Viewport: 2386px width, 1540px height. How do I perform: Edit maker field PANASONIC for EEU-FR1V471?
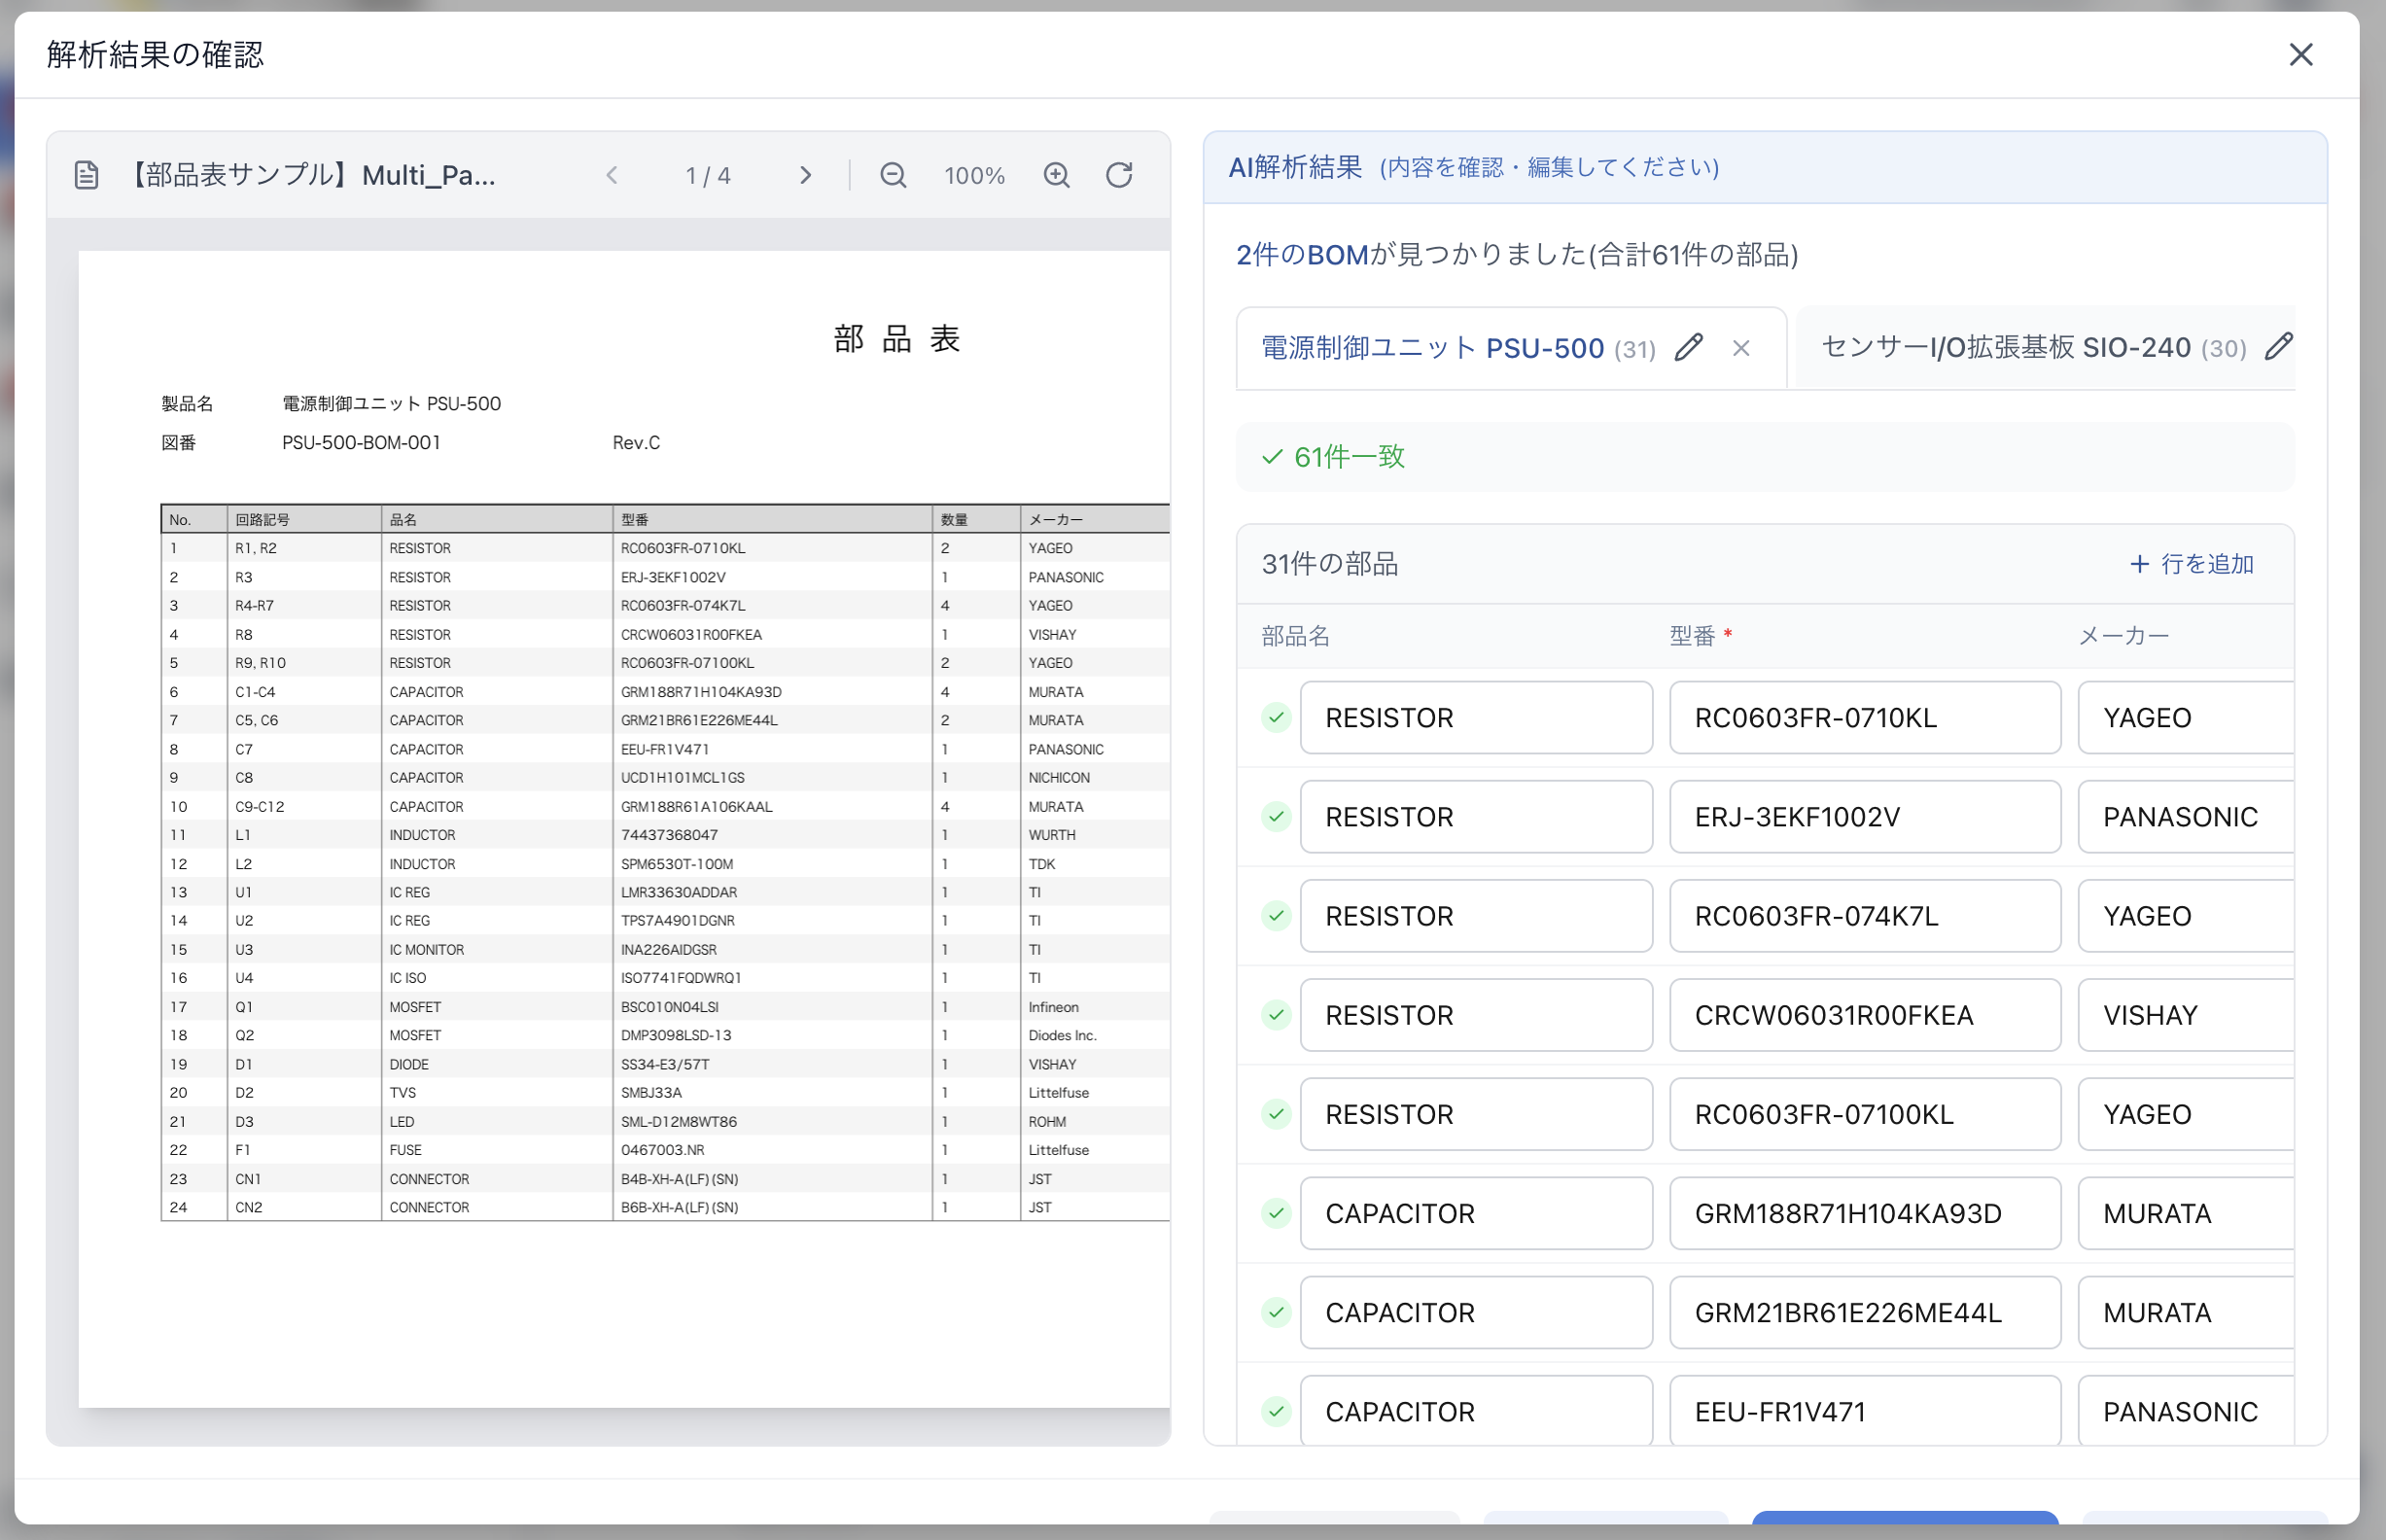[2186, 1410]
